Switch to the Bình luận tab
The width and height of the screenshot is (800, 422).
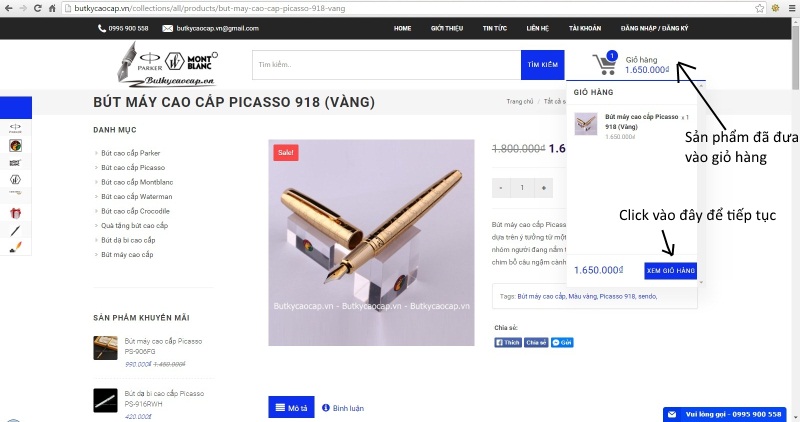click(x=343, y=408)
